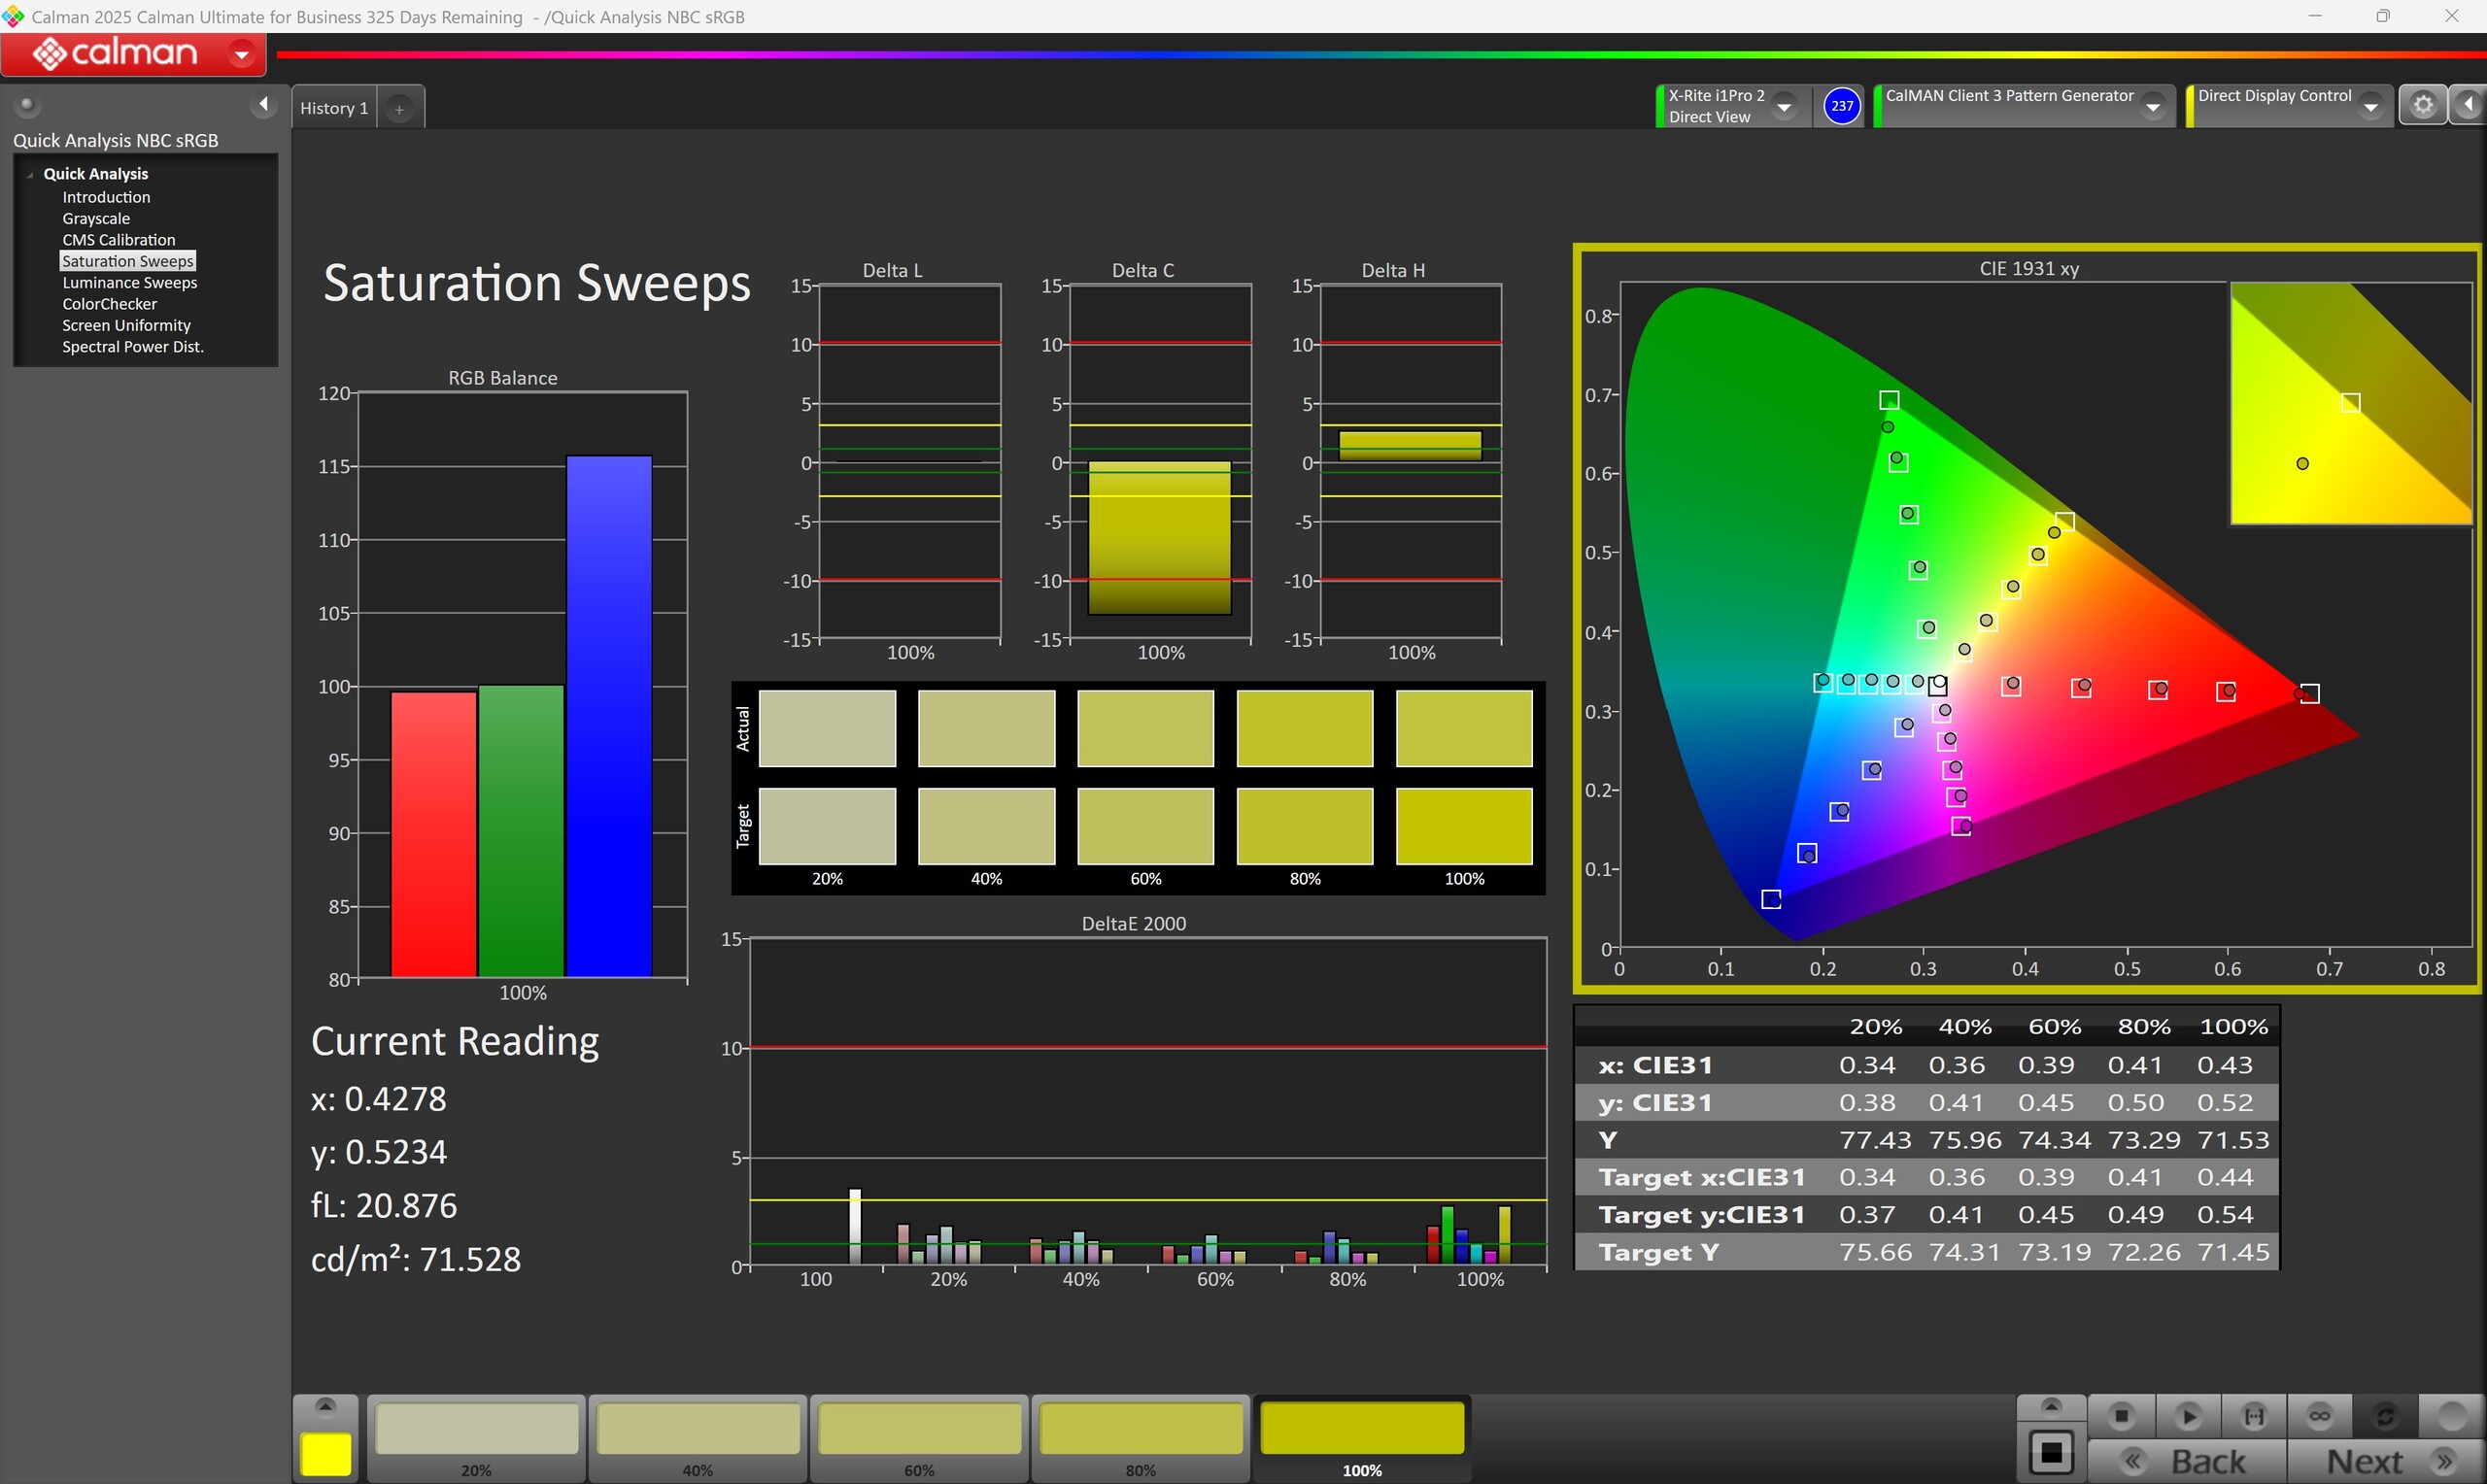Screen dimensions: 2487x1484
Task: Toggle the auto-advance refresh icon
Action: (2385, 1416)
